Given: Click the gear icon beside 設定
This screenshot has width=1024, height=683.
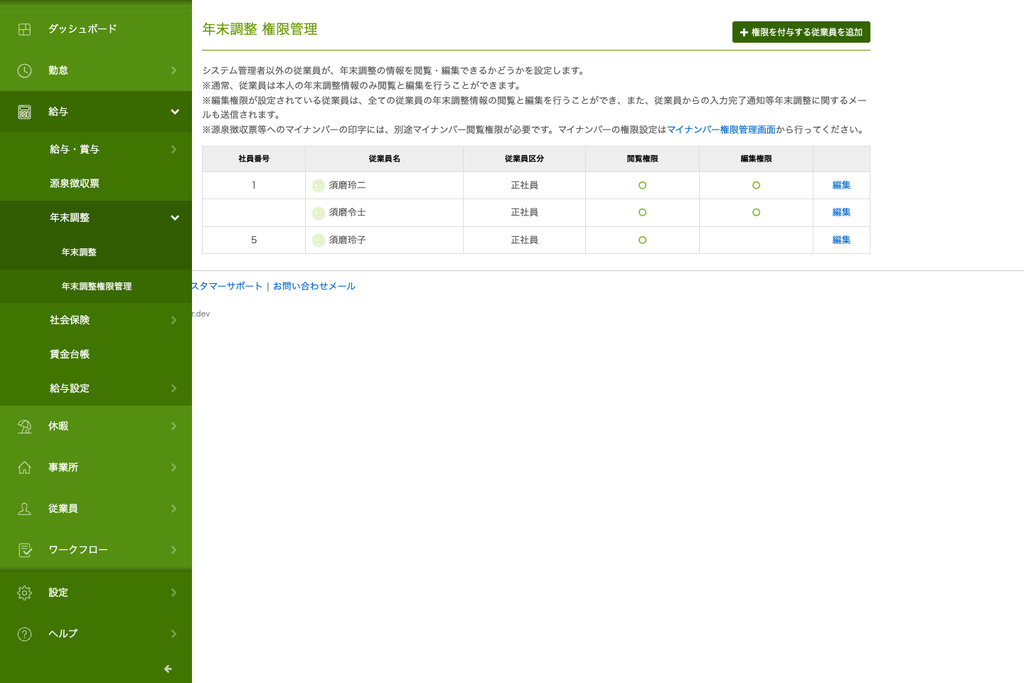Looking at the screenshot, I should click(x=24, y=592).
